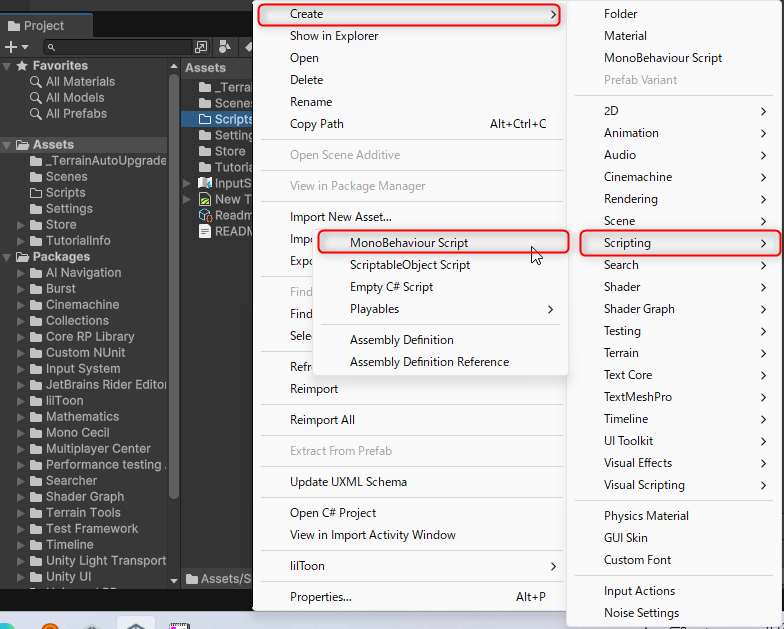The height and width of the screenshot is (629, 784).
Task: Expand the Cinemachine package folder
Action: [22, 305]
